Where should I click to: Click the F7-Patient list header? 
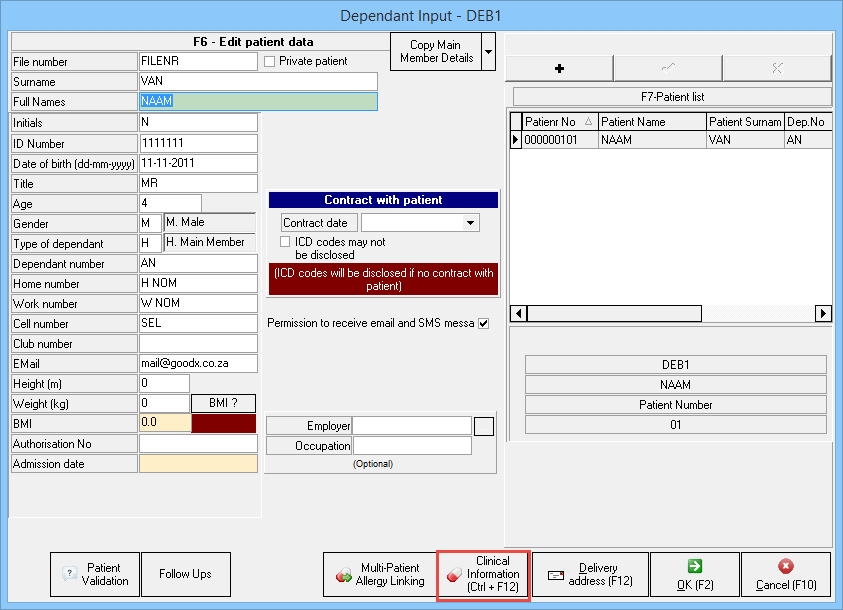[x=671, y=97]
